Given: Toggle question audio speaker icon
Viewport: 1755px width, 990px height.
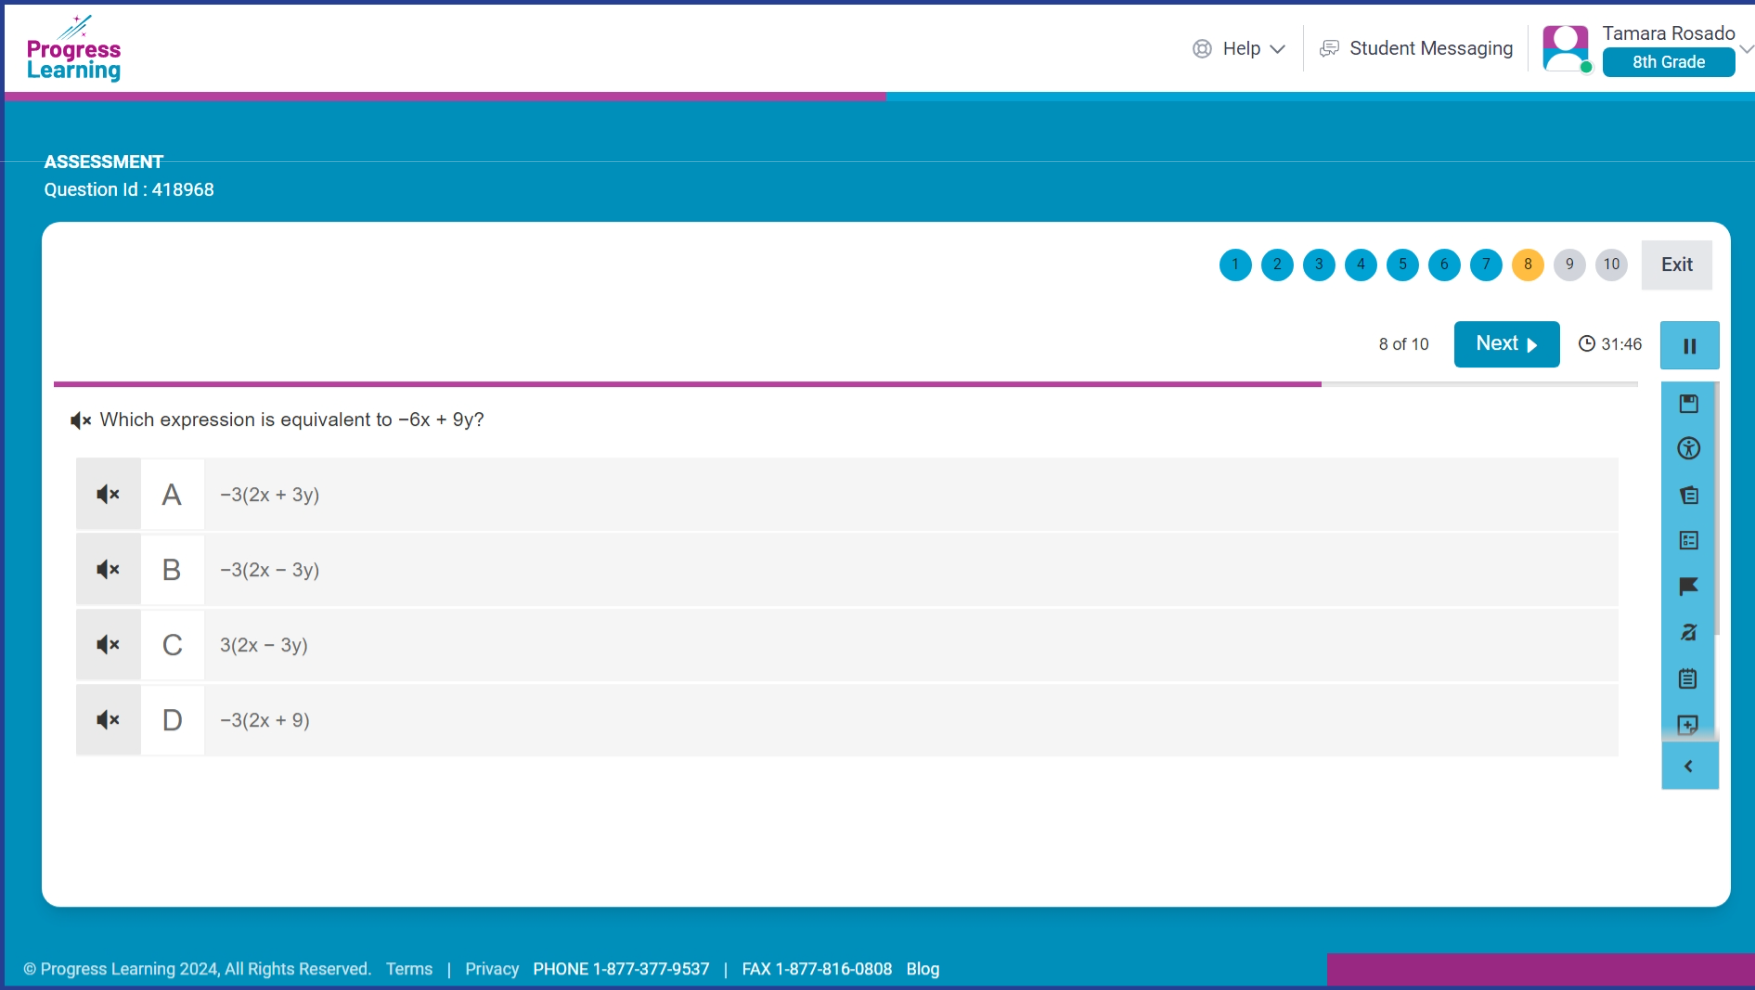Looking at the screenshot, I should click(81, 421).
